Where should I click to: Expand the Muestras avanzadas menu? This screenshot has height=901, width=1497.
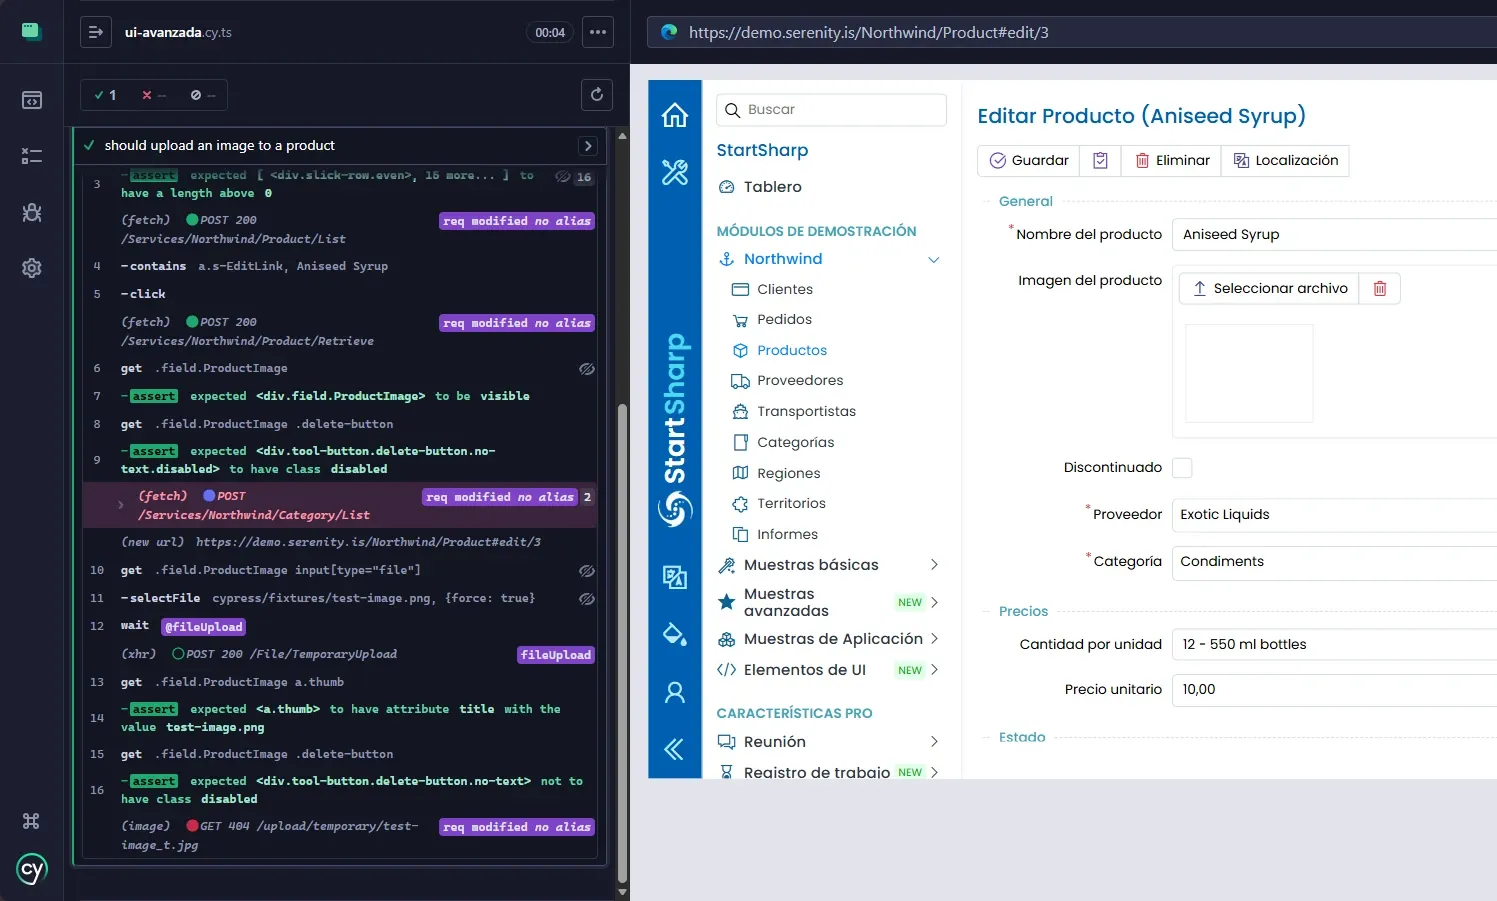pos(934,603)
